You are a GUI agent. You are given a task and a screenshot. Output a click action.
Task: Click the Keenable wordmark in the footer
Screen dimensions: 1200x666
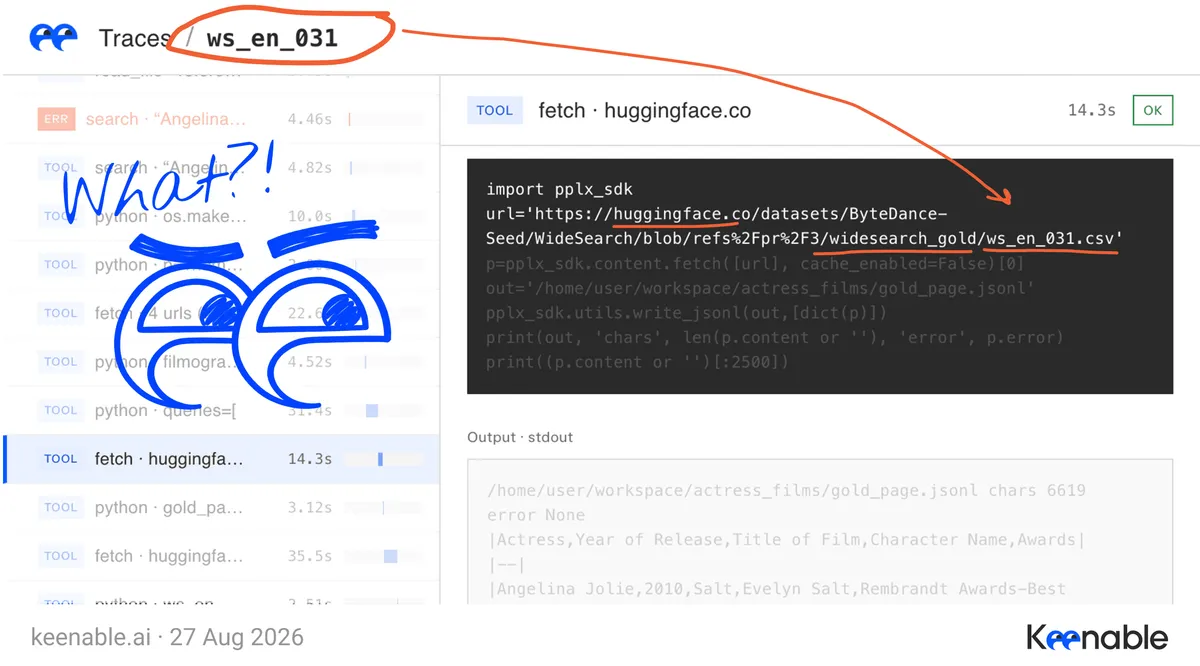1098,637
